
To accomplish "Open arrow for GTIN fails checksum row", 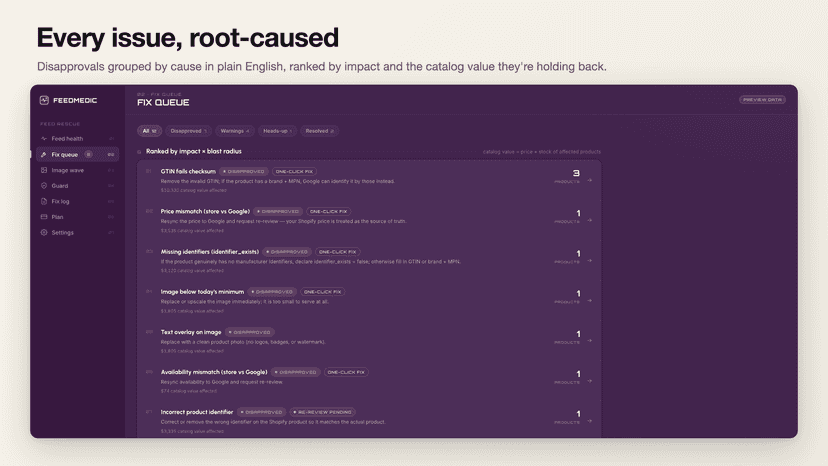I will point(590,180).
